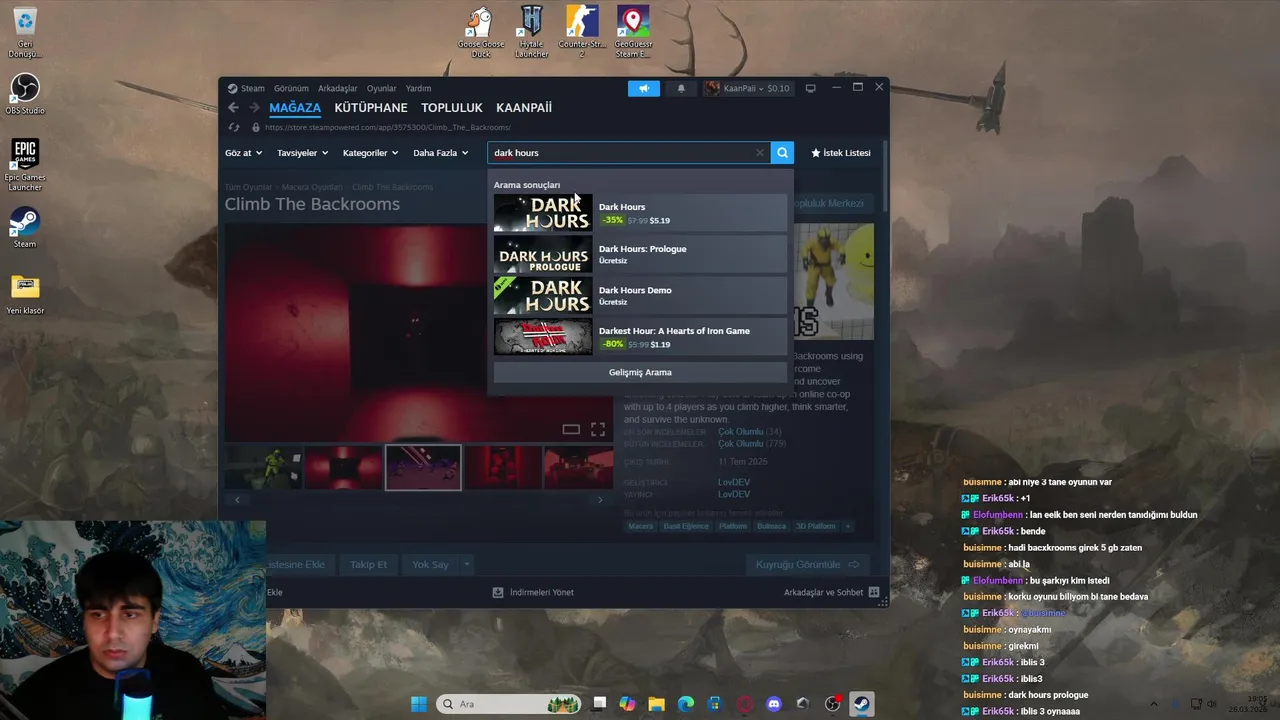Open File Explorer from the taskbar

(x=657, y=704)
